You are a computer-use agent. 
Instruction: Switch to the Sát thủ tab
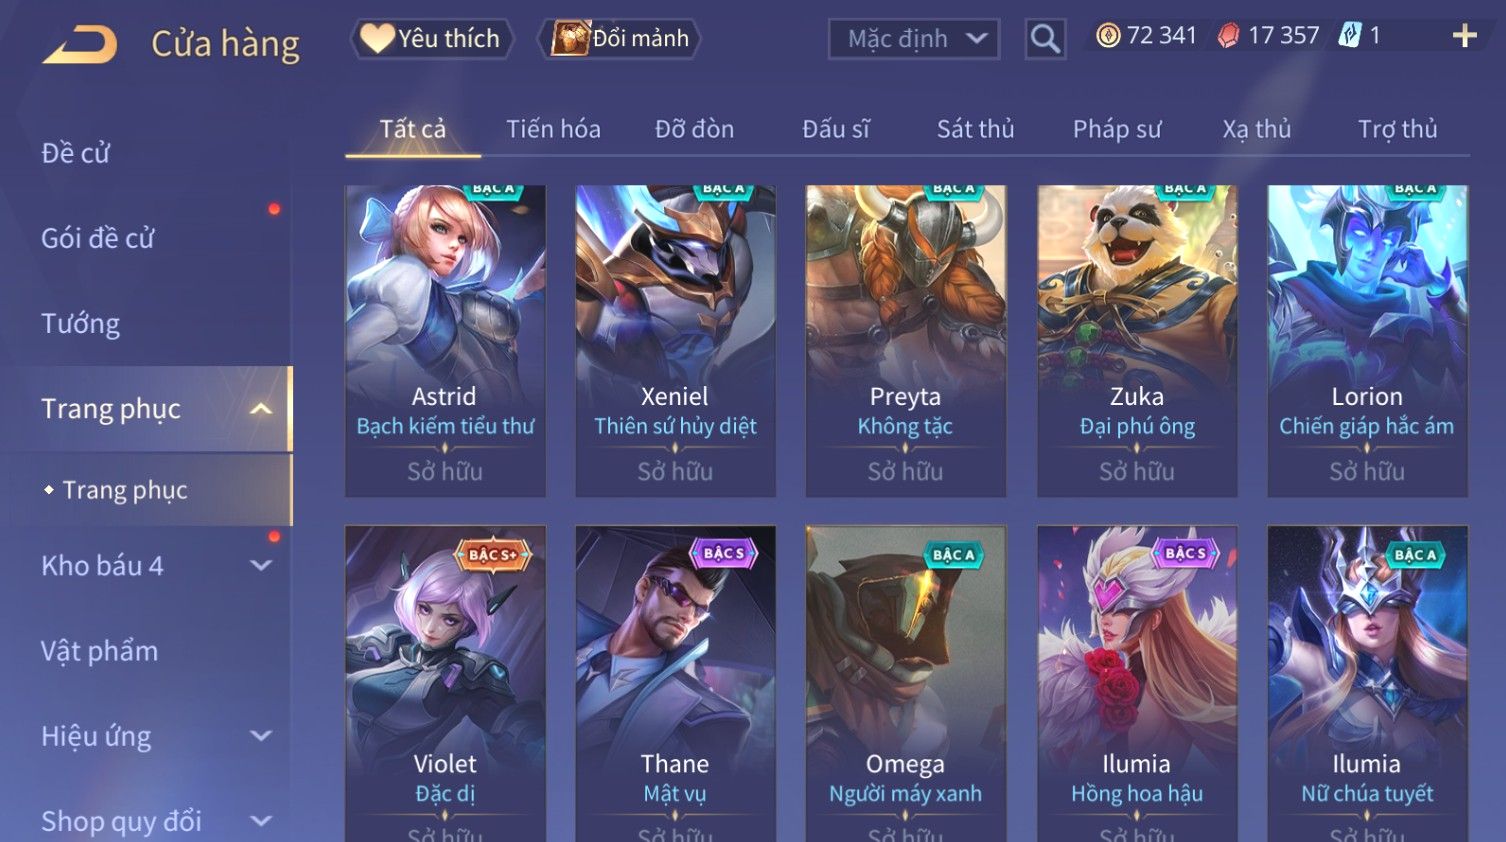(x=975, y=129)
